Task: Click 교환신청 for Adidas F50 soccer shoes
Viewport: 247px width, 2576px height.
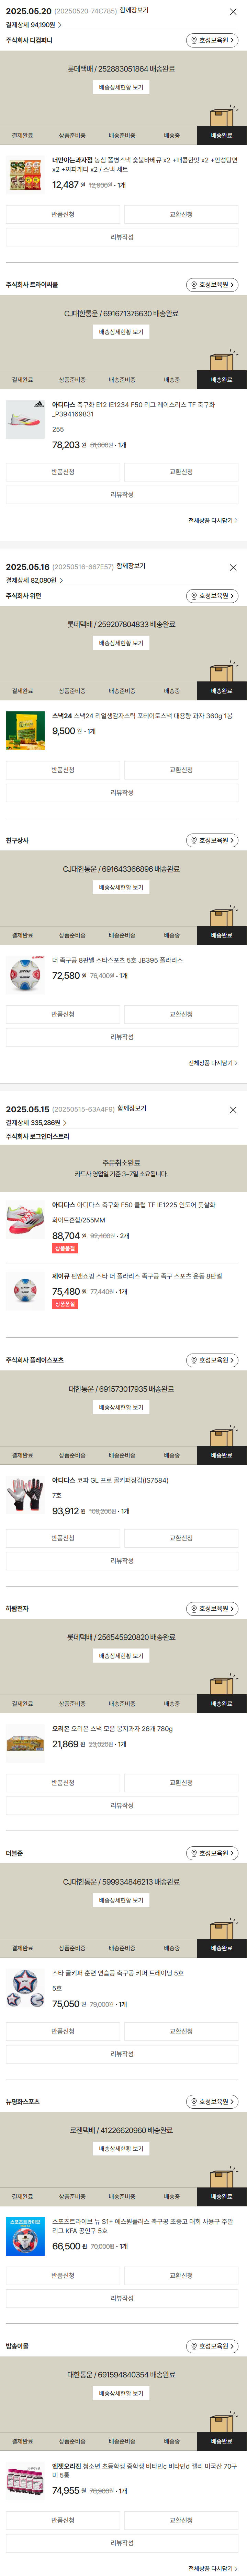Action: point(181,472)
